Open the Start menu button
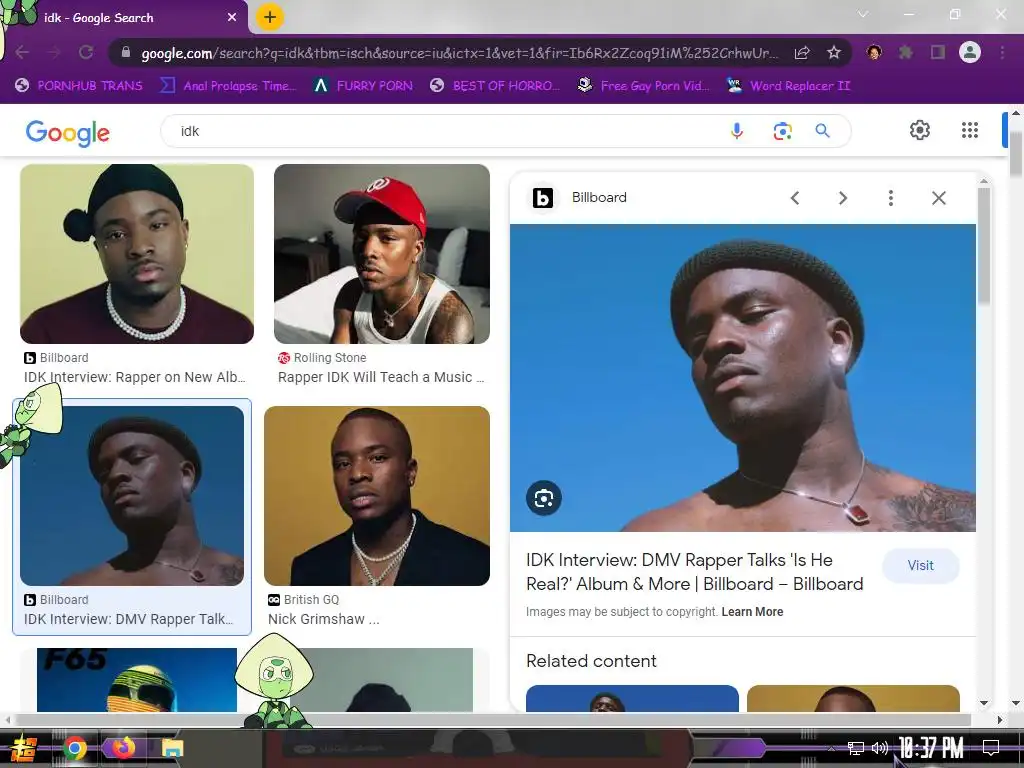1024x768 pixels. click(24, 748)
